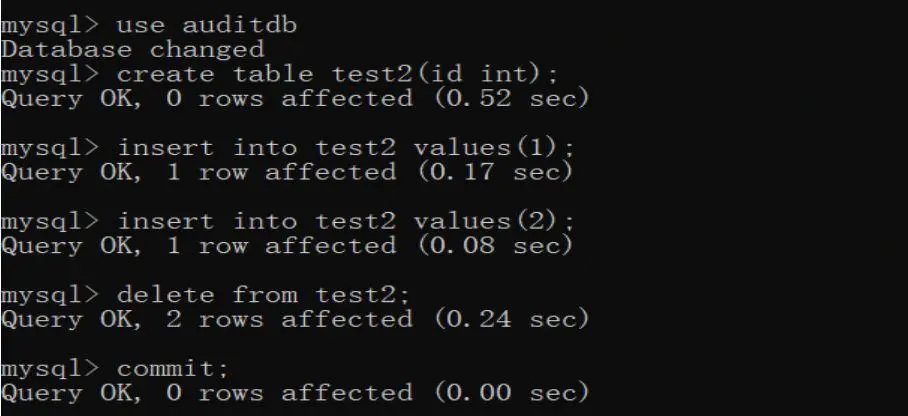Click the mysql> prompt before 'create table'
The width and height of the screenshot is (908, 416).
click(50, 74)
